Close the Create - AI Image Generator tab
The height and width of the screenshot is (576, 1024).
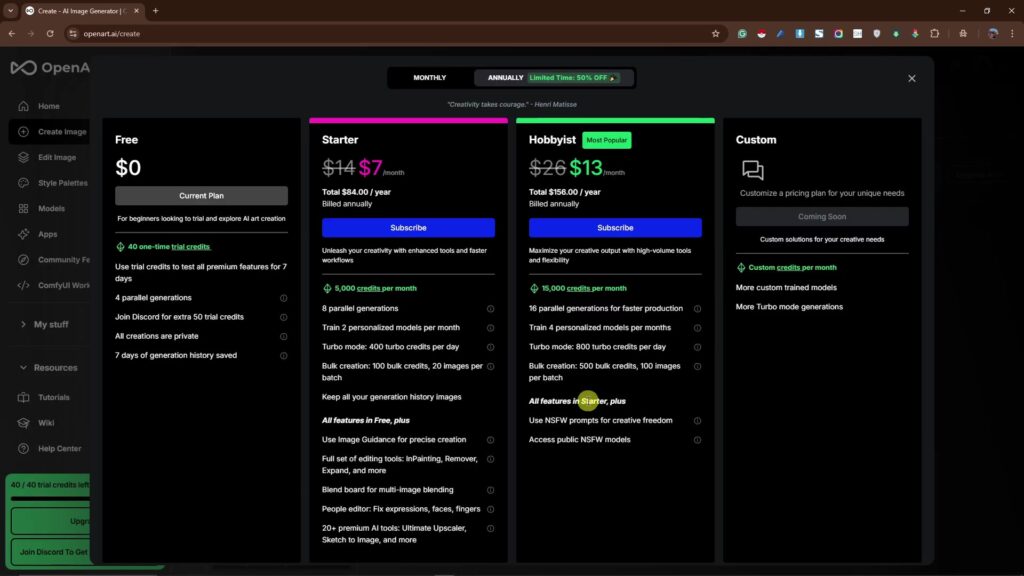136,11
